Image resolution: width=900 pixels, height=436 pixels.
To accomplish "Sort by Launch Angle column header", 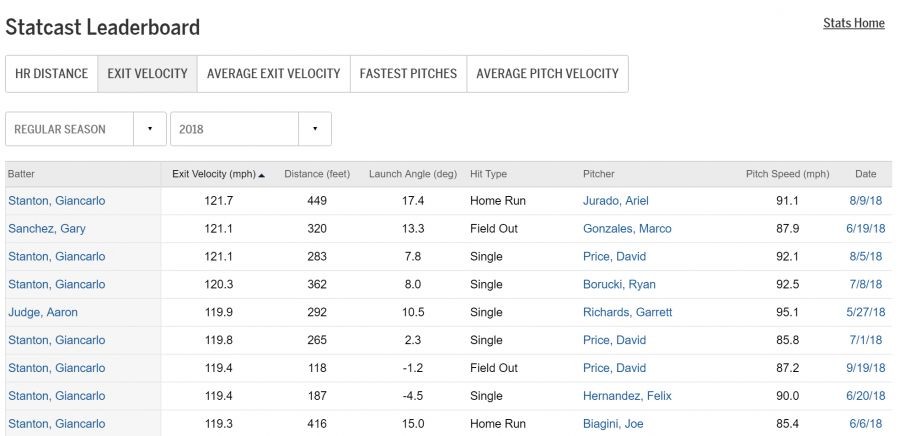I will (x=412, y=174).
